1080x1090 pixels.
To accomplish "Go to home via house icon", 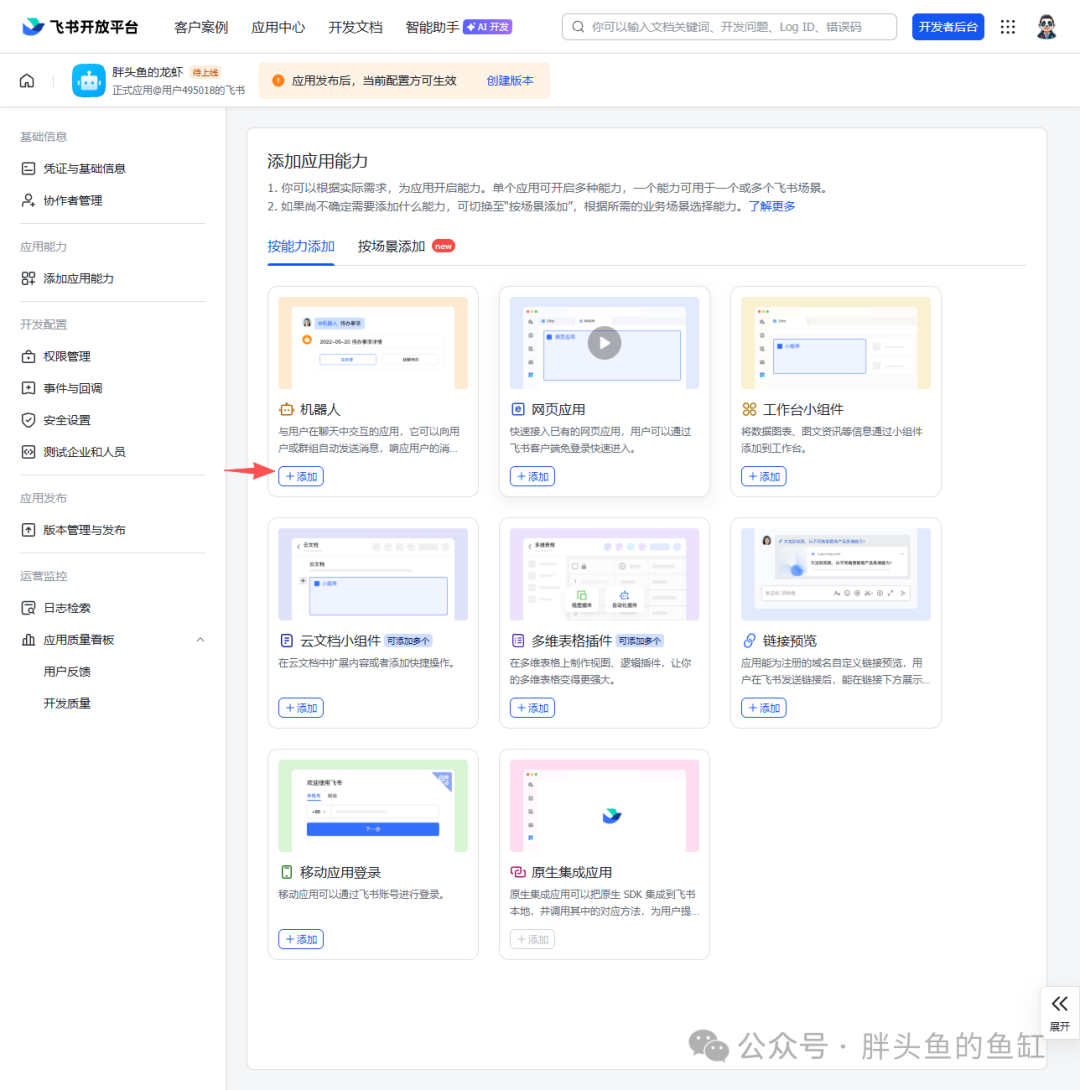I will 27,81.
